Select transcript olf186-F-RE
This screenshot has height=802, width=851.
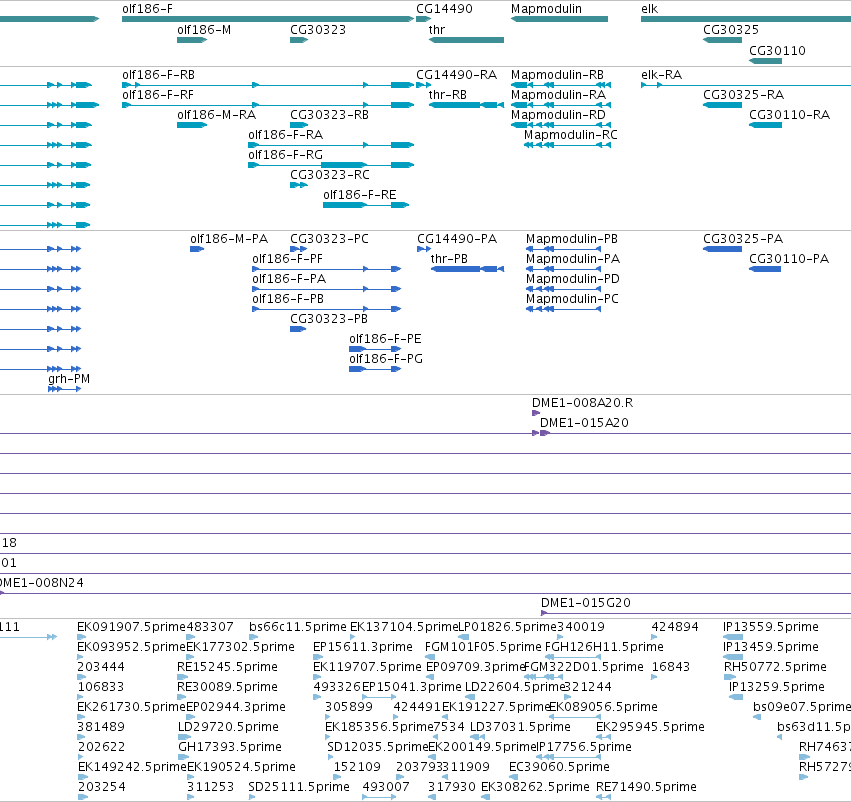(x=366, y=205)
